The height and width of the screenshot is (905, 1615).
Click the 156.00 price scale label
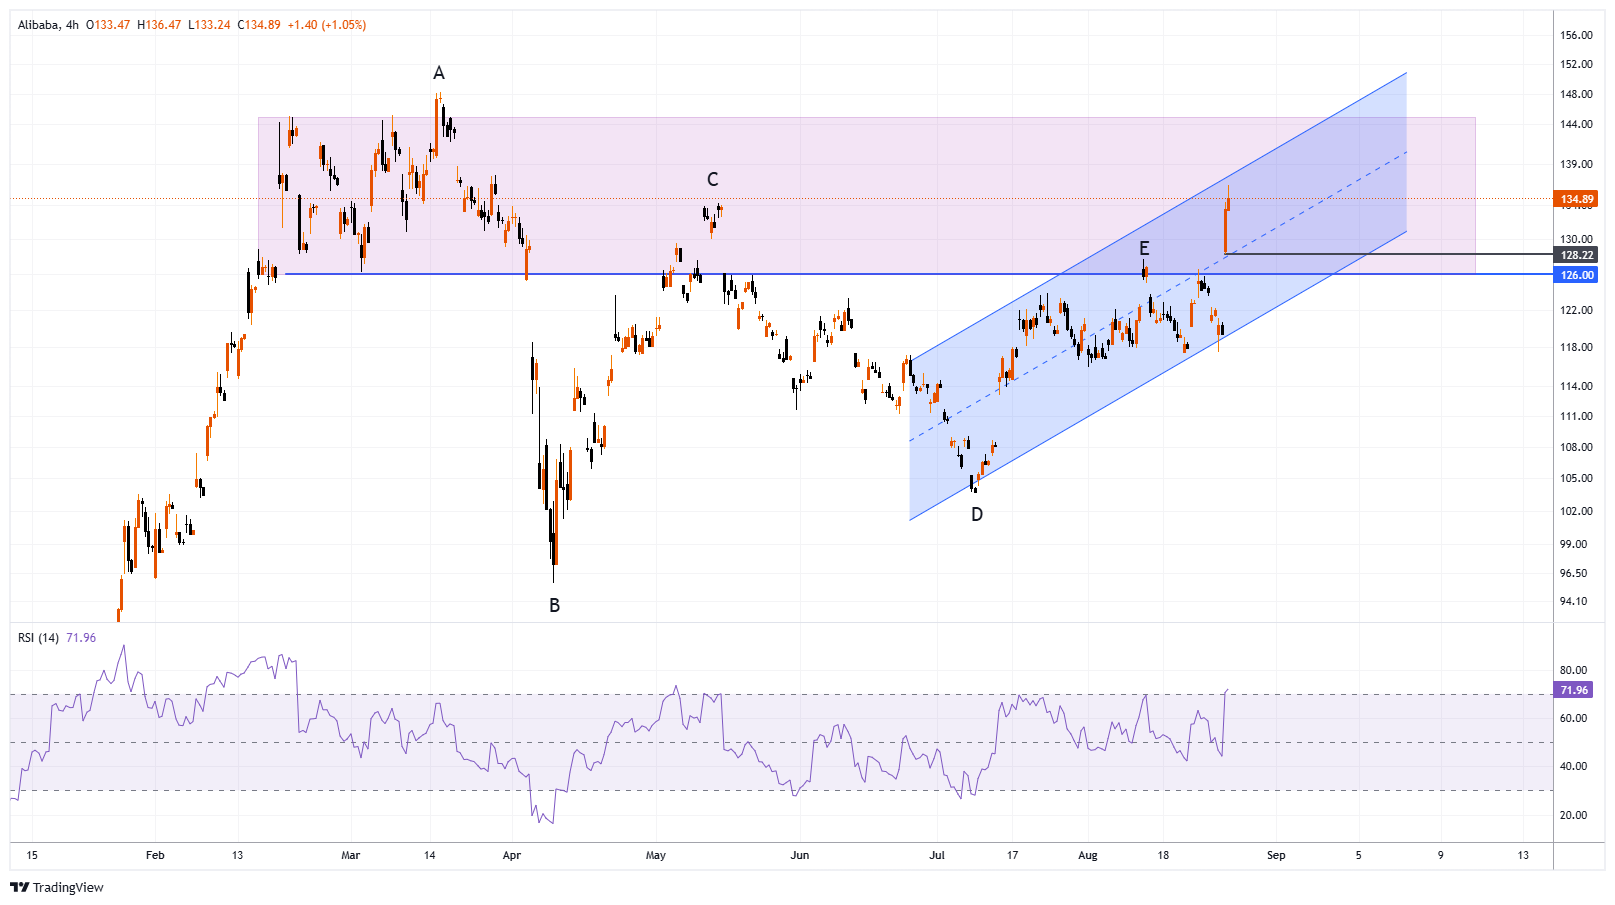[x=1576, y=35]
